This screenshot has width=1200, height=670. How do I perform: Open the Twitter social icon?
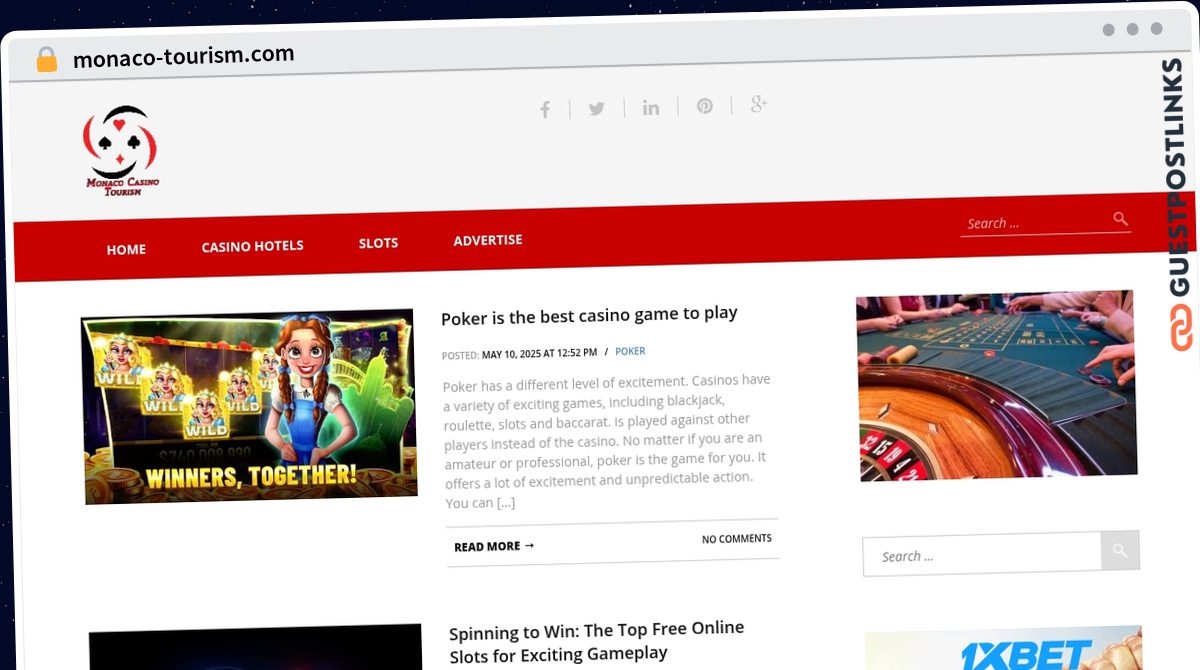coord(597,108)
